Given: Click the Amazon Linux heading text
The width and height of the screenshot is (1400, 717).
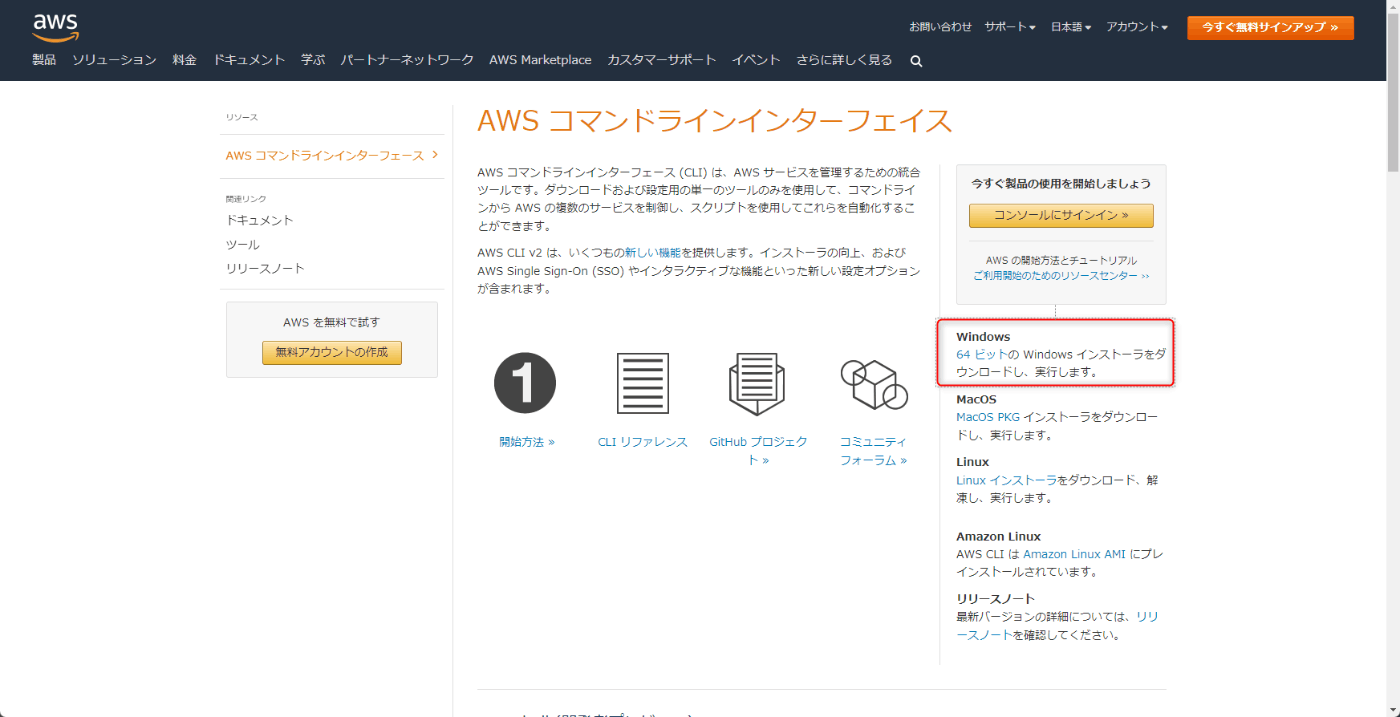Looking at the screenshot, I should coord(998,536).
